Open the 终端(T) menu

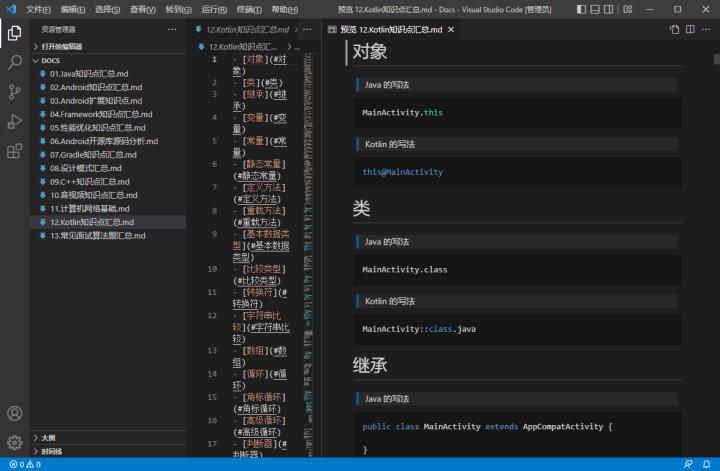coord(250,8)
